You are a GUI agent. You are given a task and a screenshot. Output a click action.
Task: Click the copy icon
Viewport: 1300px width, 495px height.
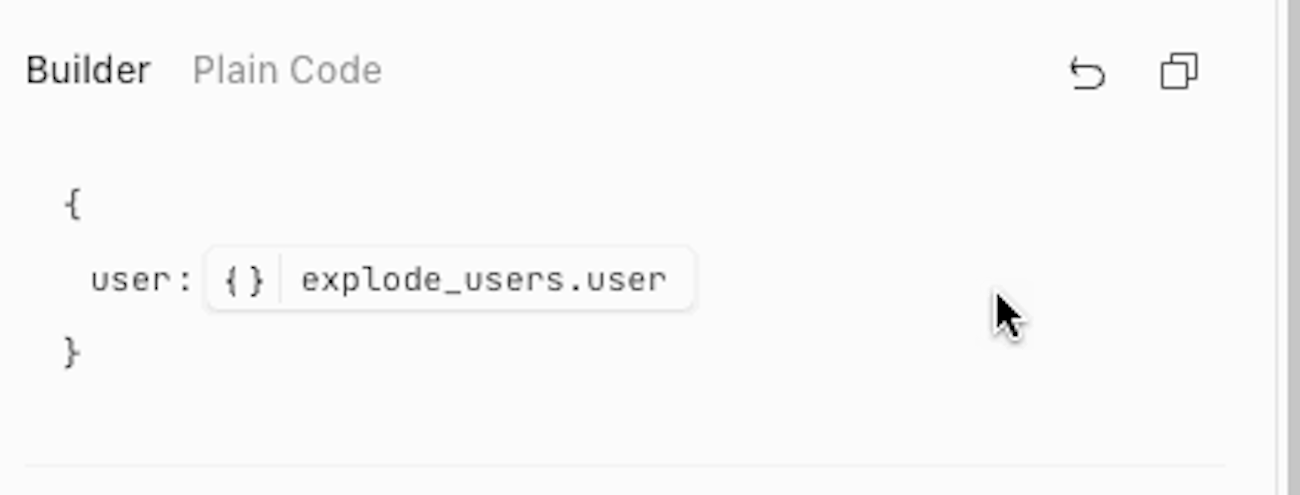[x=1179, y=73]
